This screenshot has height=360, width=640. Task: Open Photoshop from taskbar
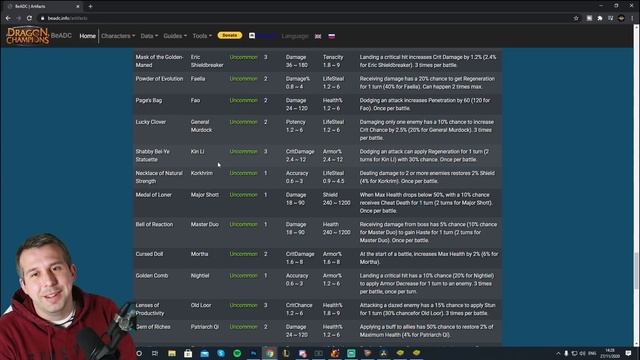point(253,353)
